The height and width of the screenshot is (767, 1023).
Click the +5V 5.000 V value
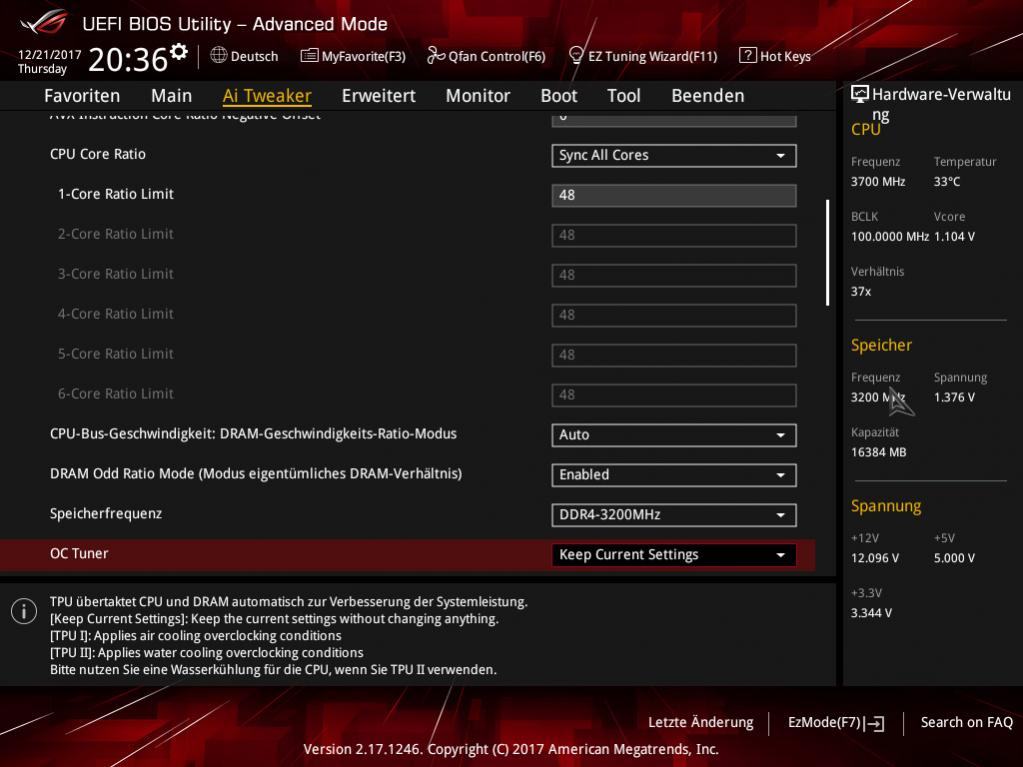[x=954, y=558]
